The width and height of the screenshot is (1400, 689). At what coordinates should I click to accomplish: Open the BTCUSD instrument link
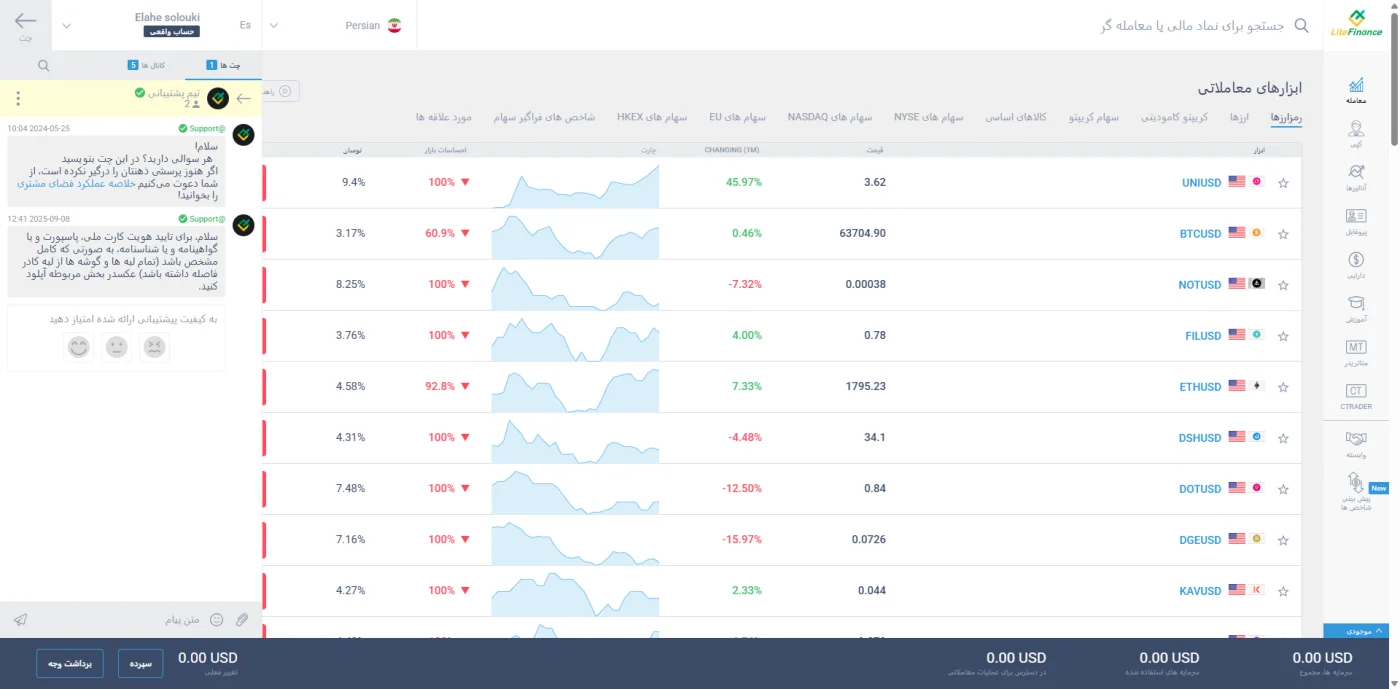coord(1200,234)
